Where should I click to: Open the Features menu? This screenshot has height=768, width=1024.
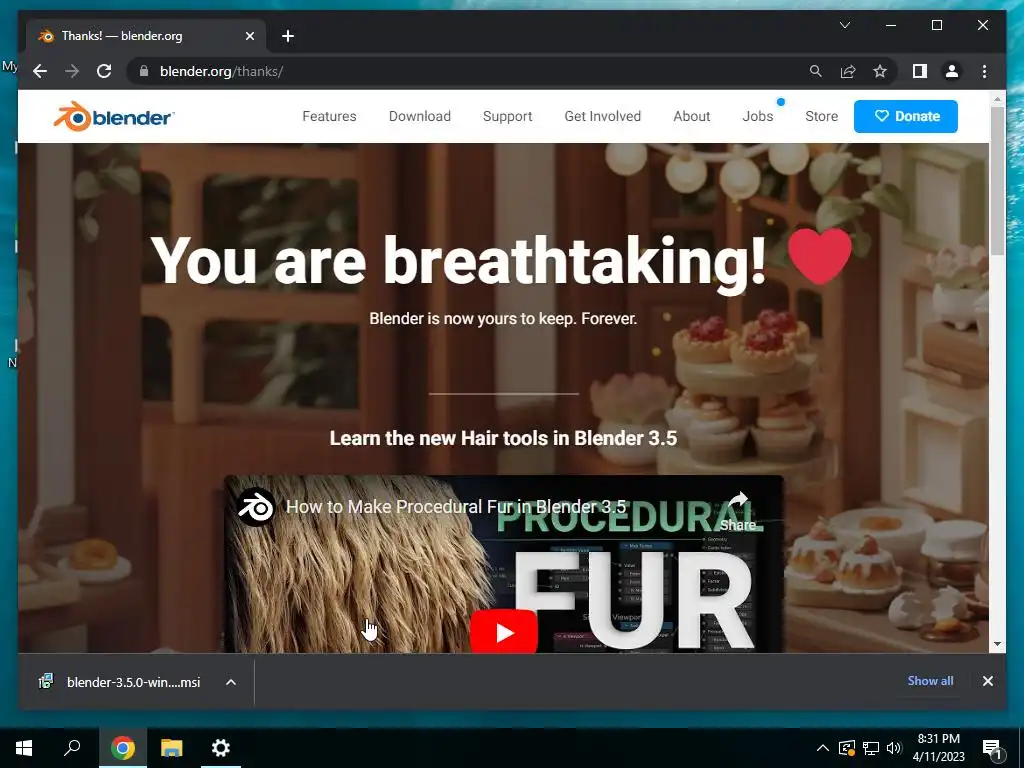(329, 116)
